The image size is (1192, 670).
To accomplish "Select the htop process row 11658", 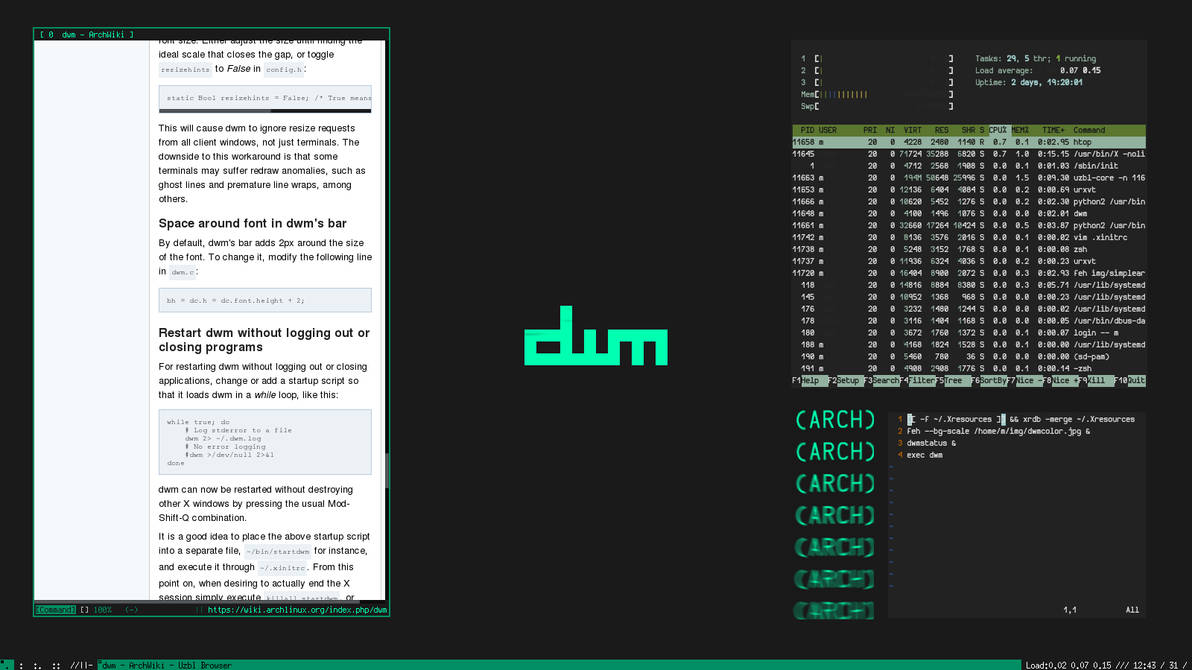I will [968, 142].
